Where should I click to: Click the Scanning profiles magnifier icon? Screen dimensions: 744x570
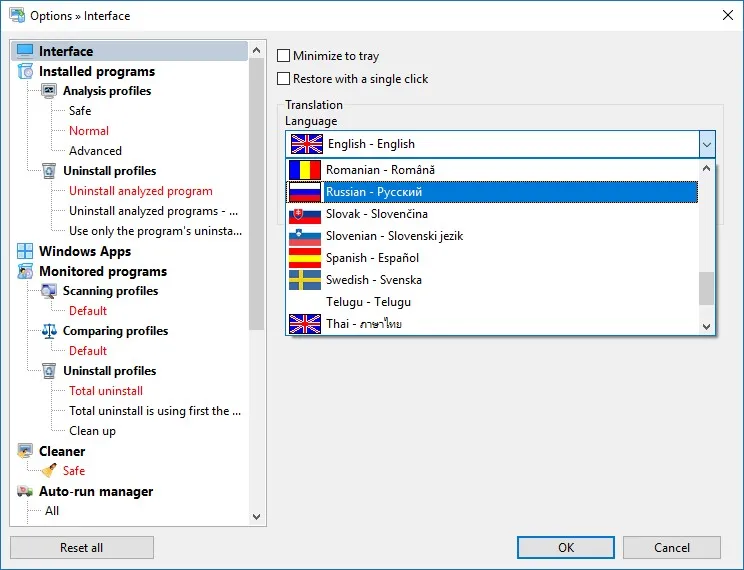click(x=49, y=291)
